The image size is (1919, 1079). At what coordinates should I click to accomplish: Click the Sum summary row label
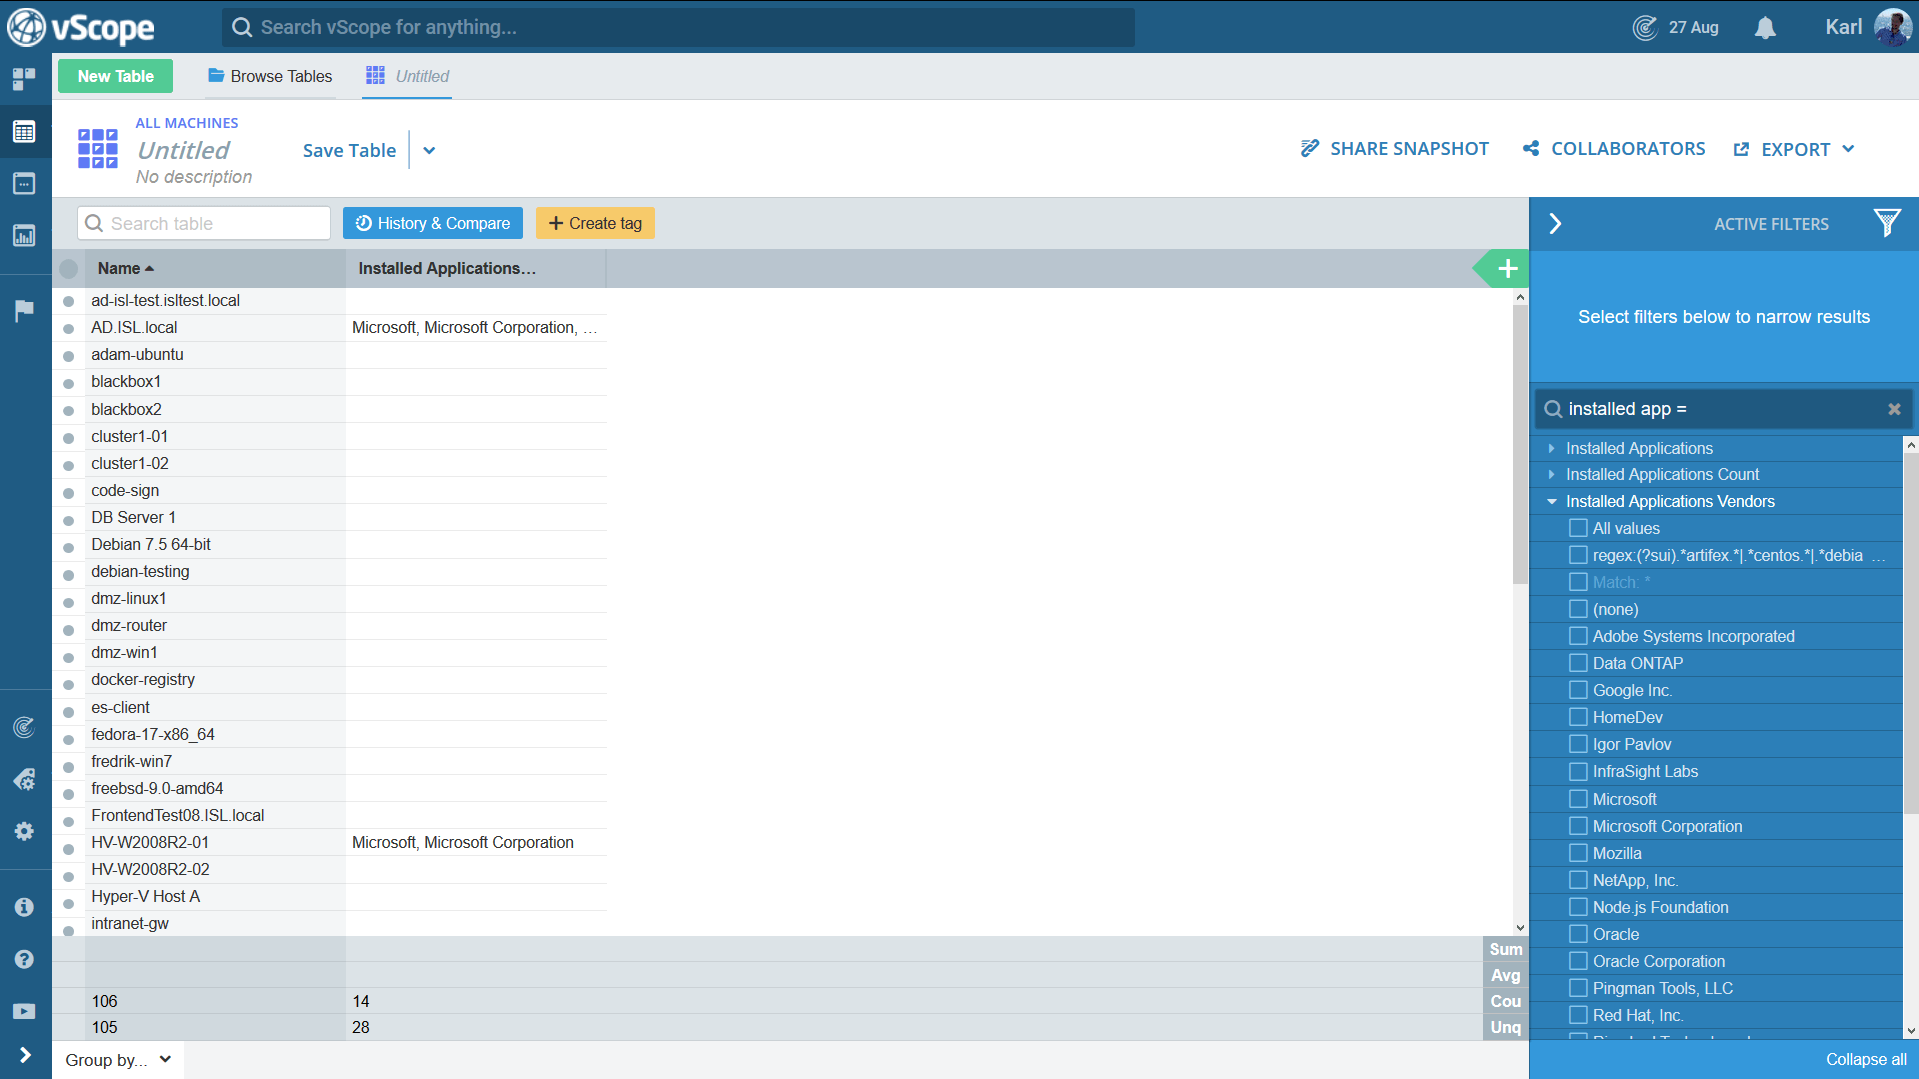[1505, 949]
